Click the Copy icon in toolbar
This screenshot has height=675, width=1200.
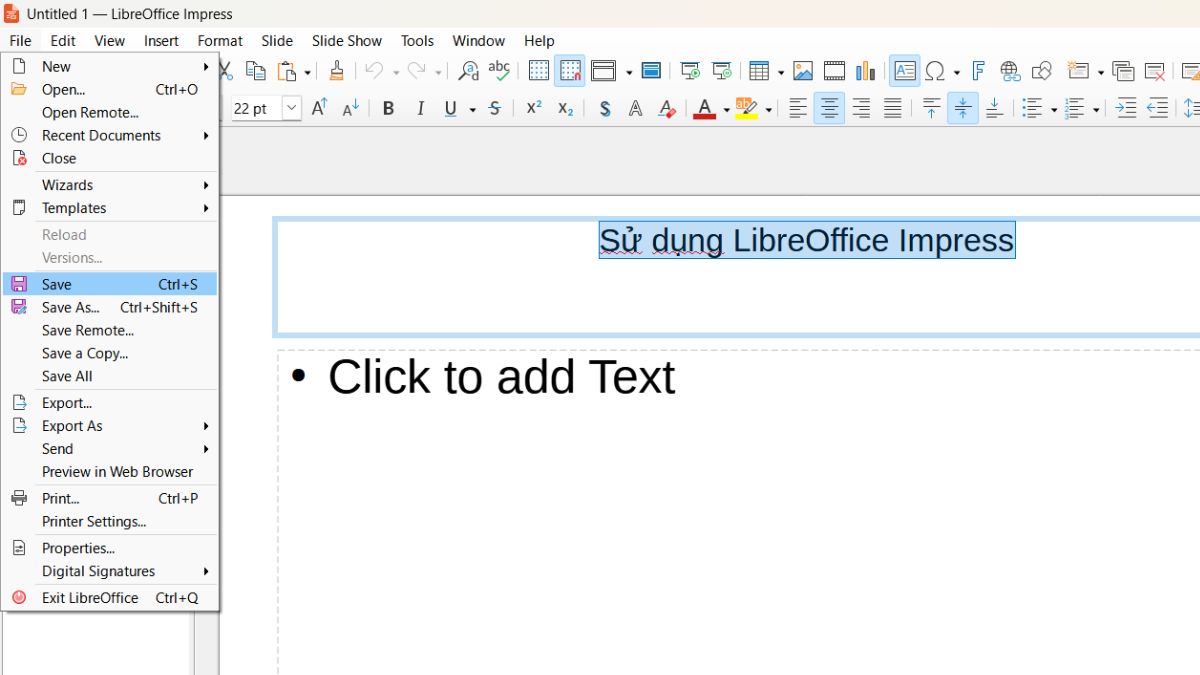tap(256, 71)
